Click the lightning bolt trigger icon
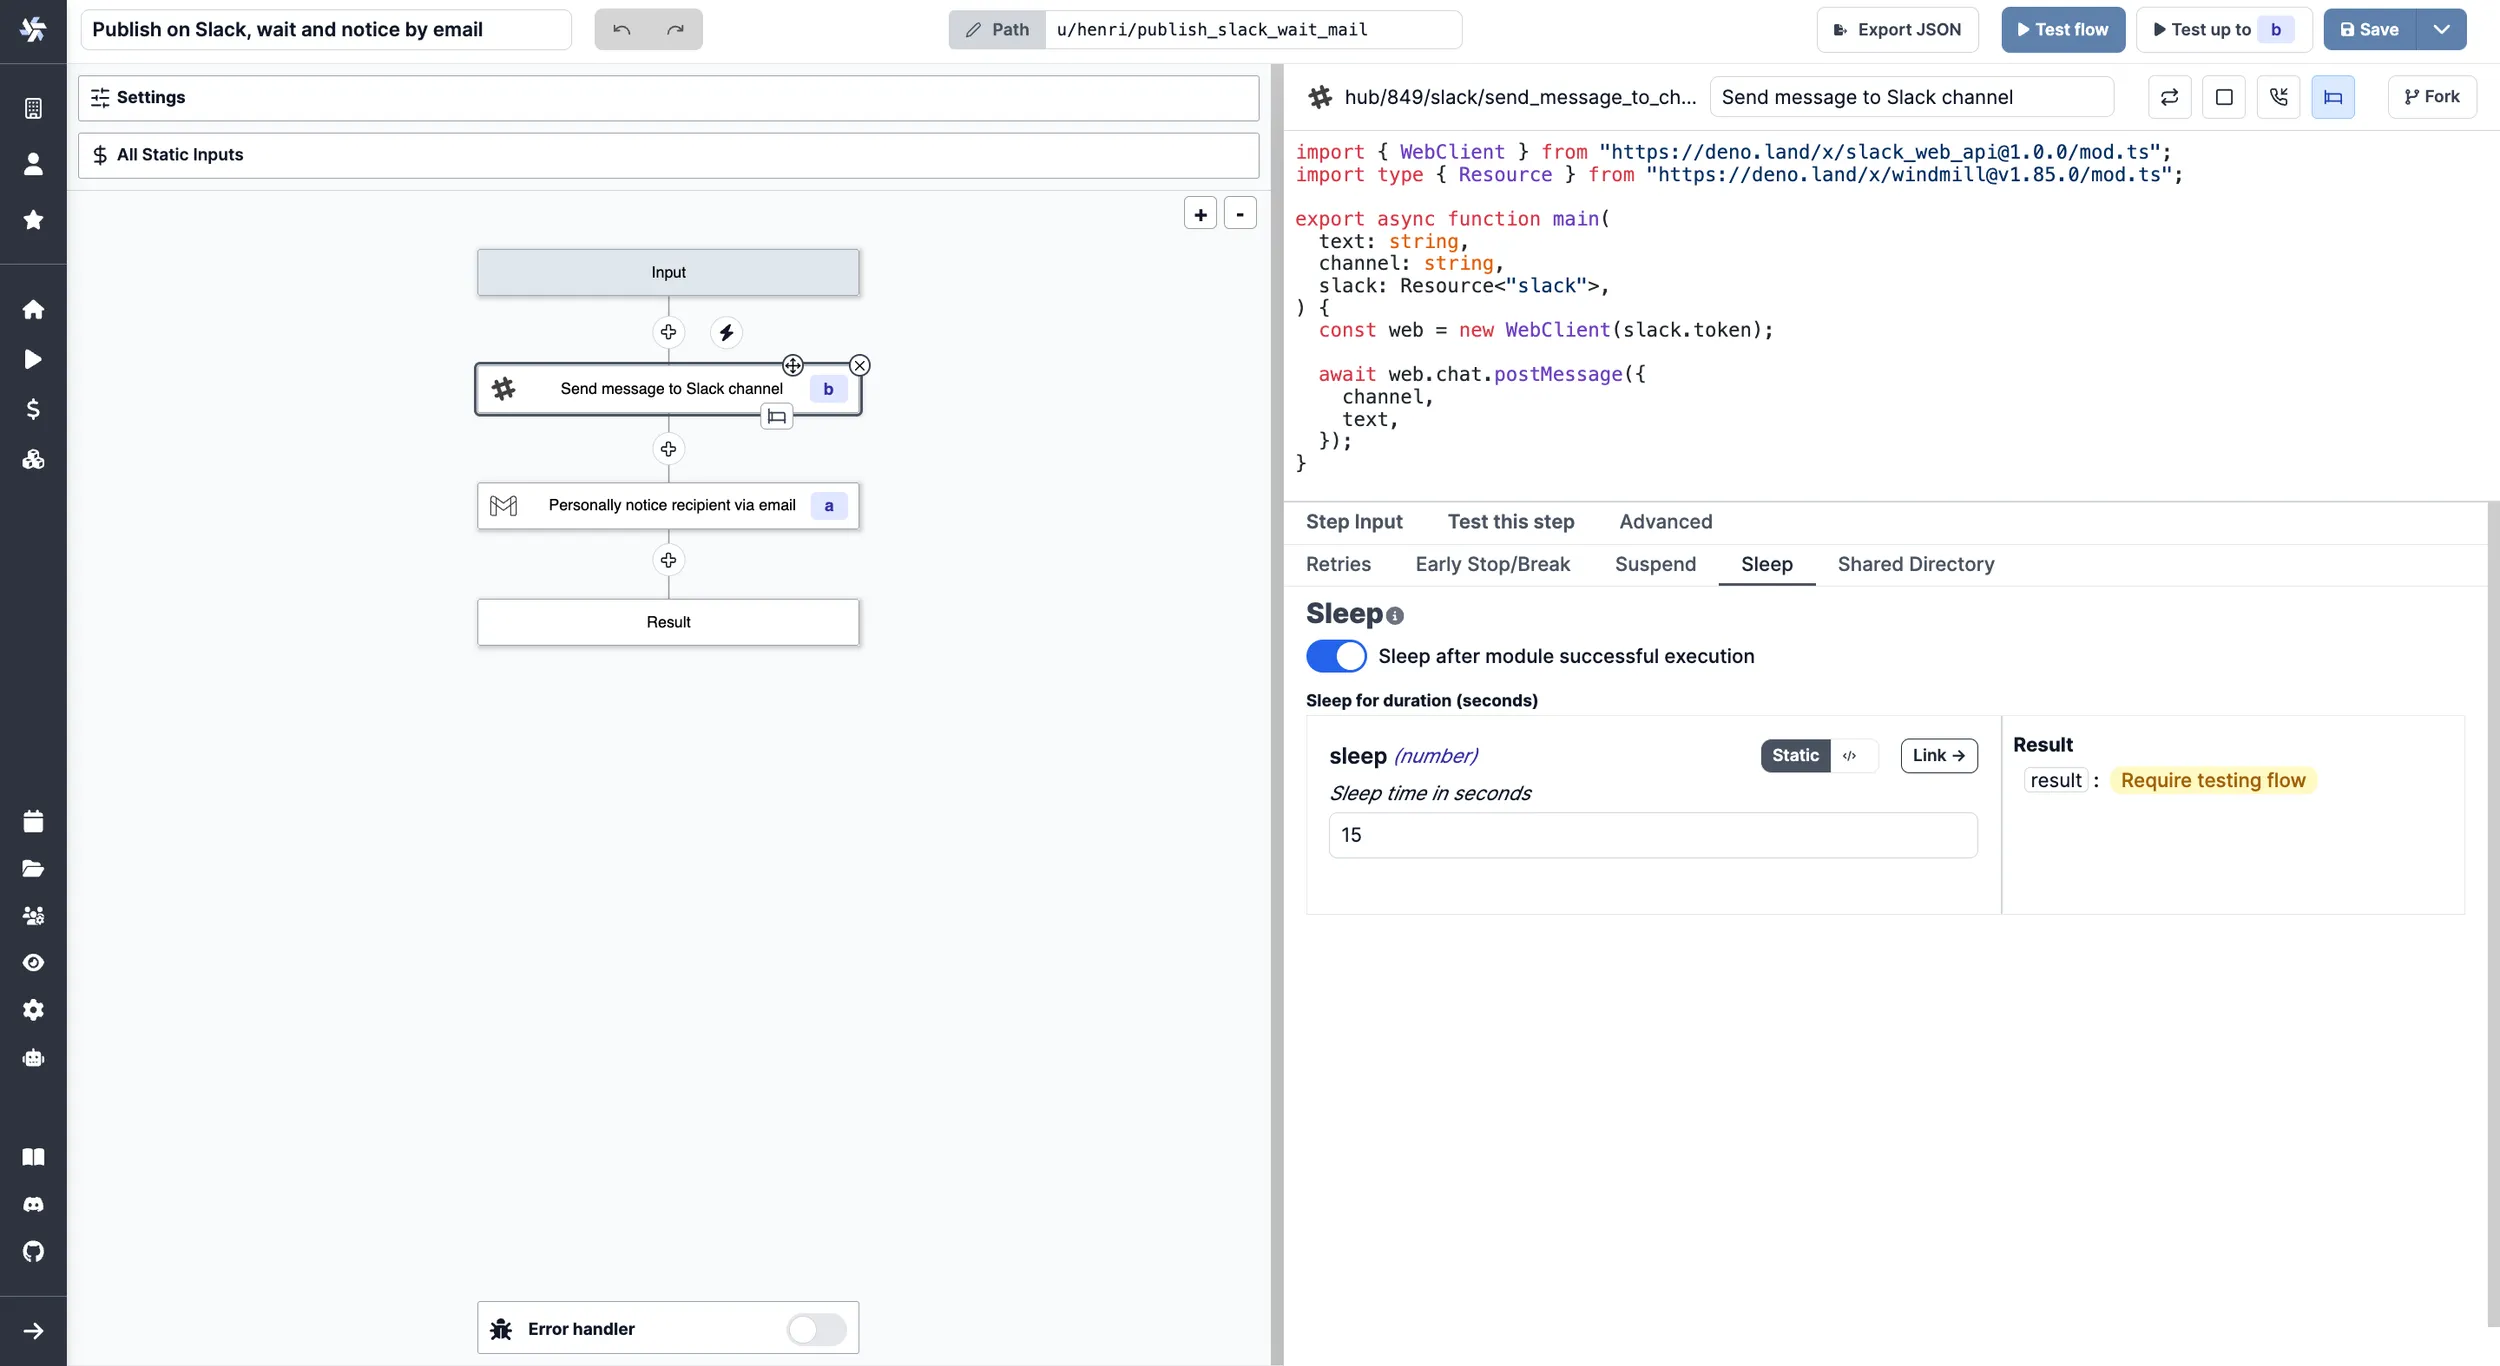 (x=726, y=332)
